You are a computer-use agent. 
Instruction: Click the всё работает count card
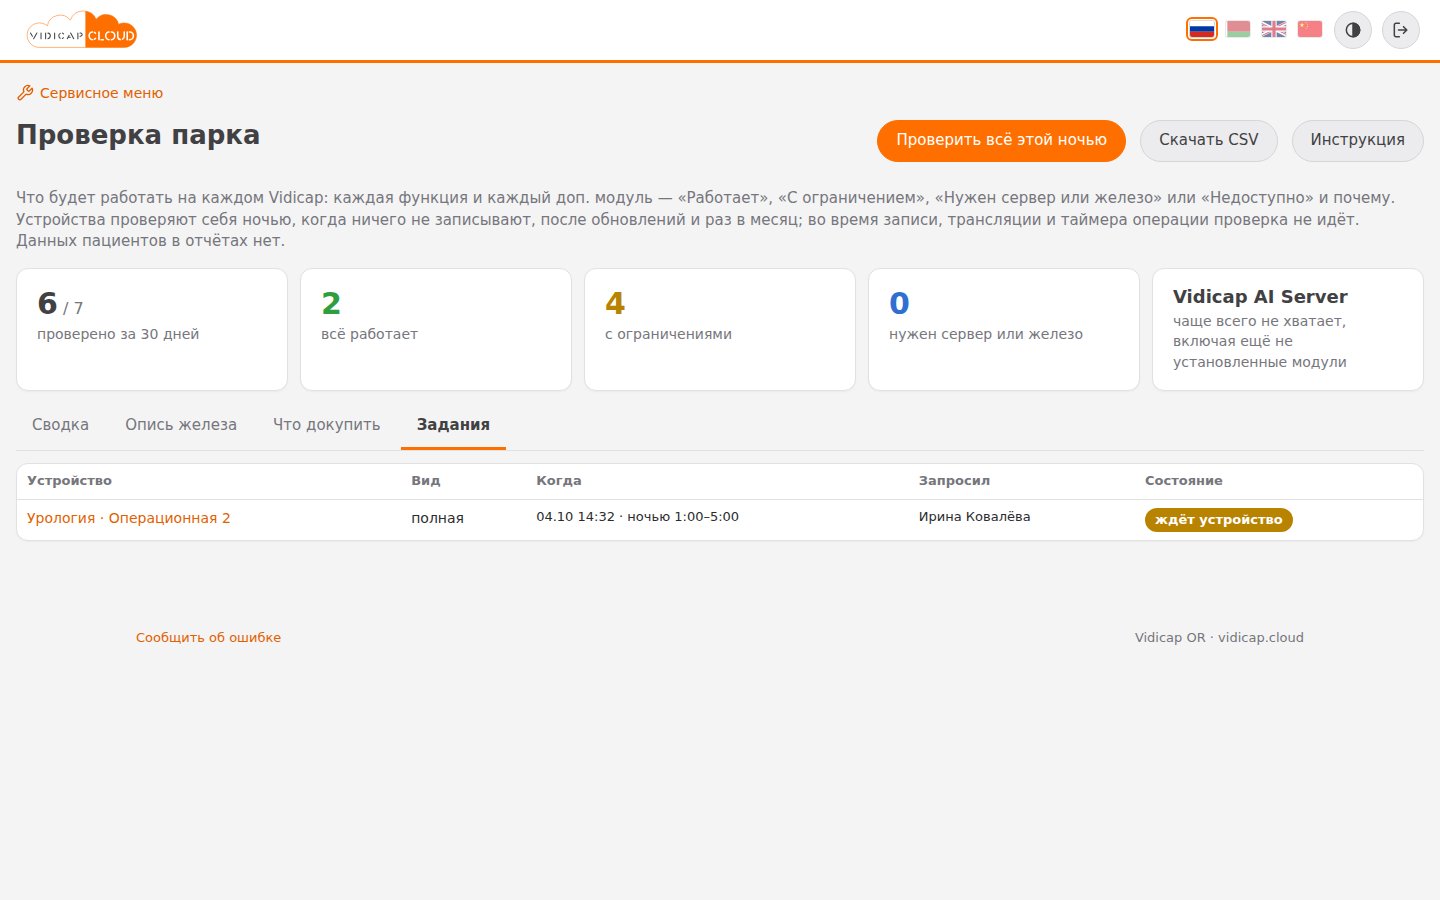(x=436, y=329)
